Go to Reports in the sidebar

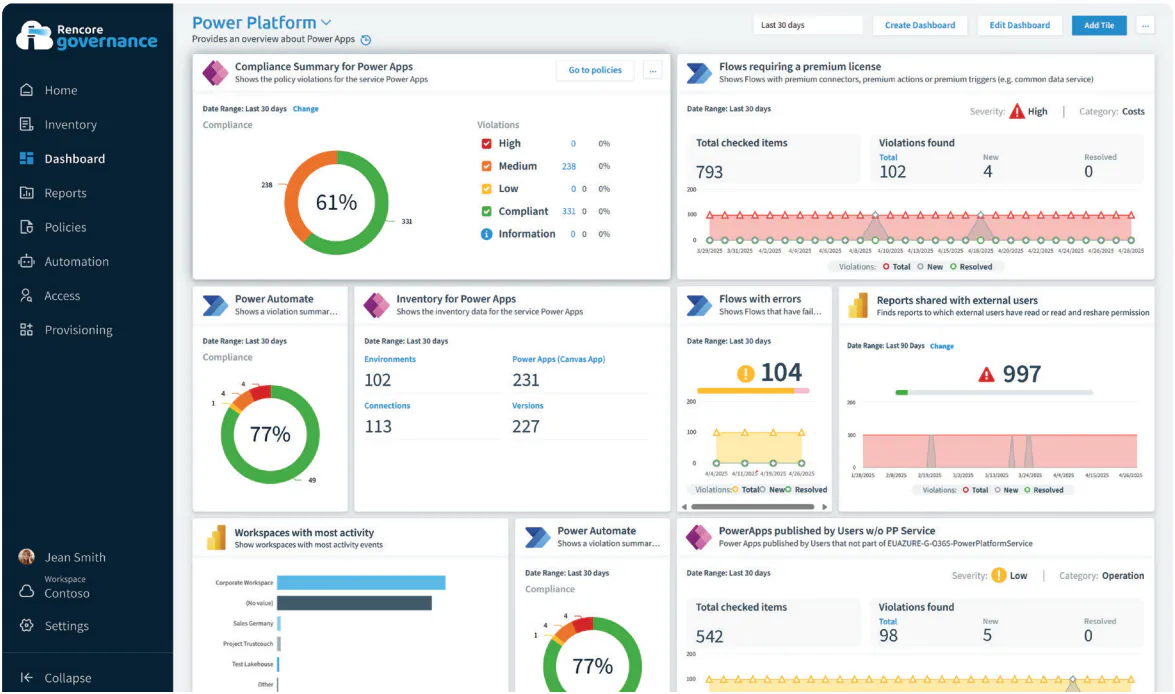pos(53,193)
